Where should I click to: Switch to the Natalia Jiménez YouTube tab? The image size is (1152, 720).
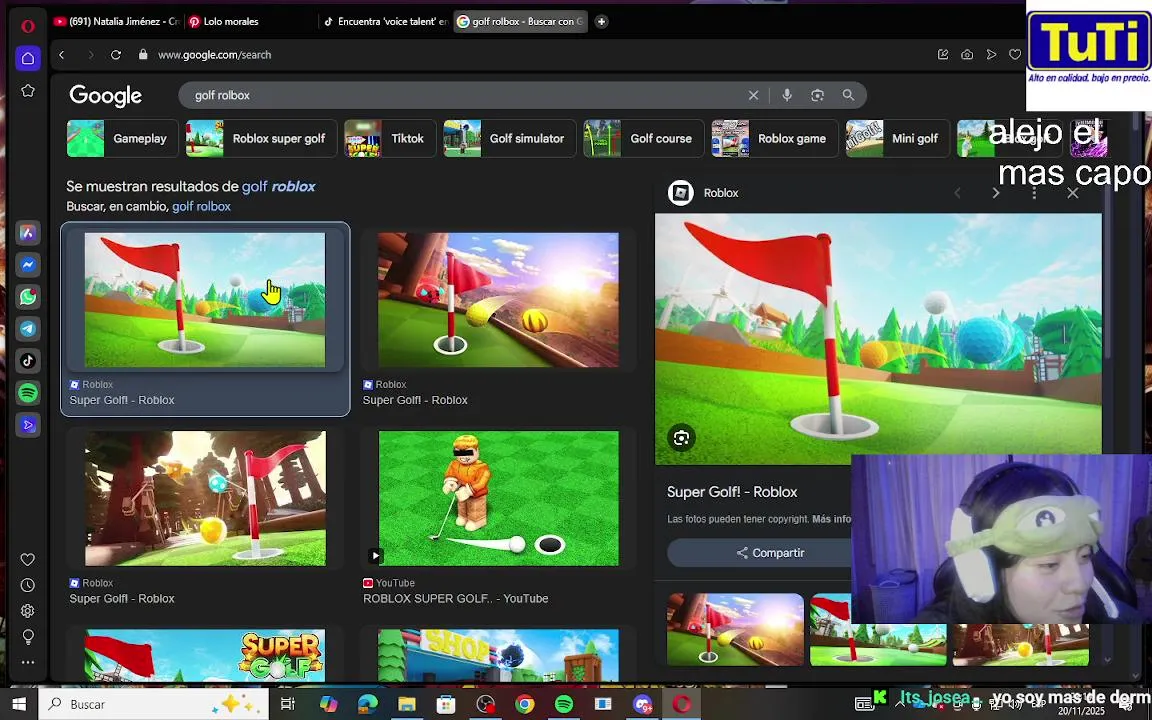click(x=116, y=21)
